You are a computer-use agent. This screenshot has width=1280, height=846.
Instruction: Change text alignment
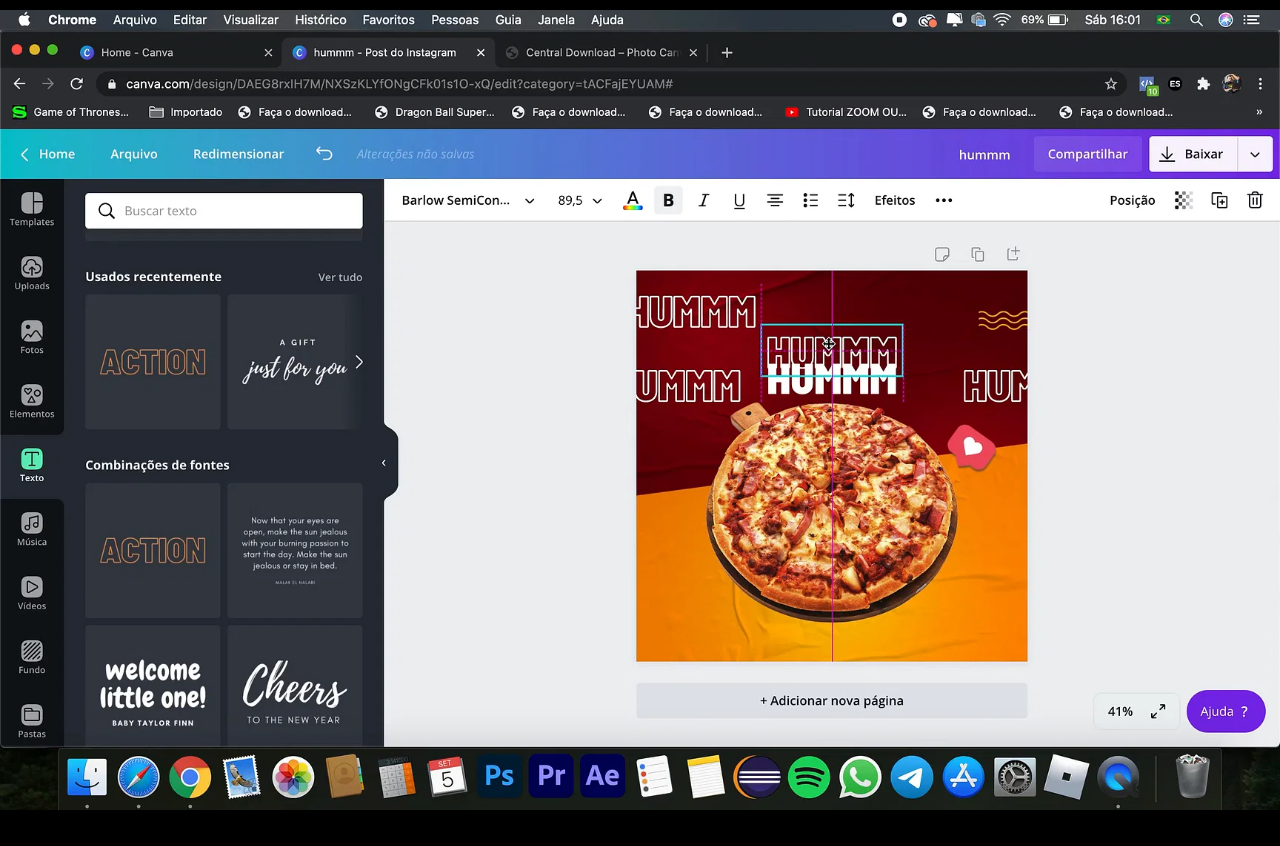click(x=775, y=200)
